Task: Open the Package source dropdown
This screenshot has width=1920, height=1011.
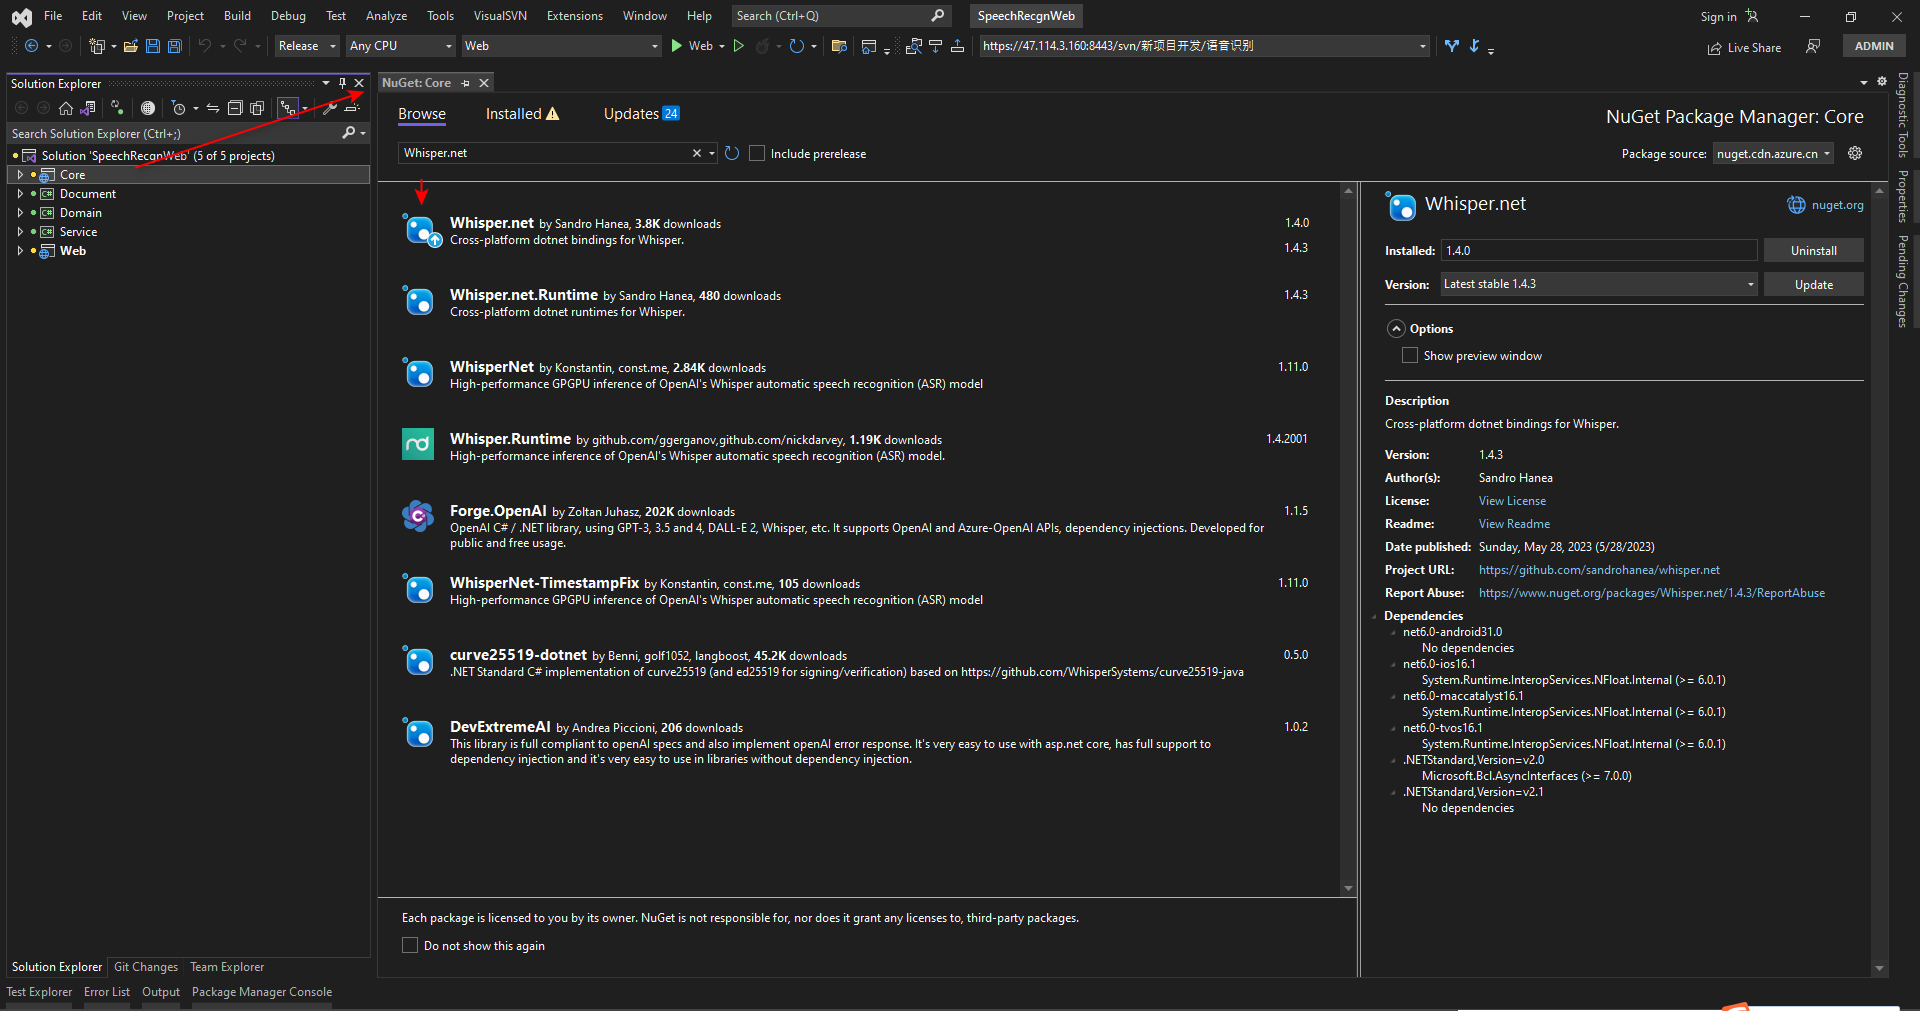Action: [1773, 153]
